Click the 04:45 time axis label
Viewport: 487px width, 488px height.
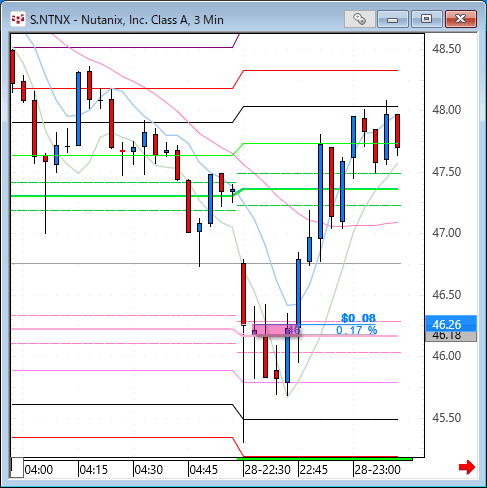204,470
